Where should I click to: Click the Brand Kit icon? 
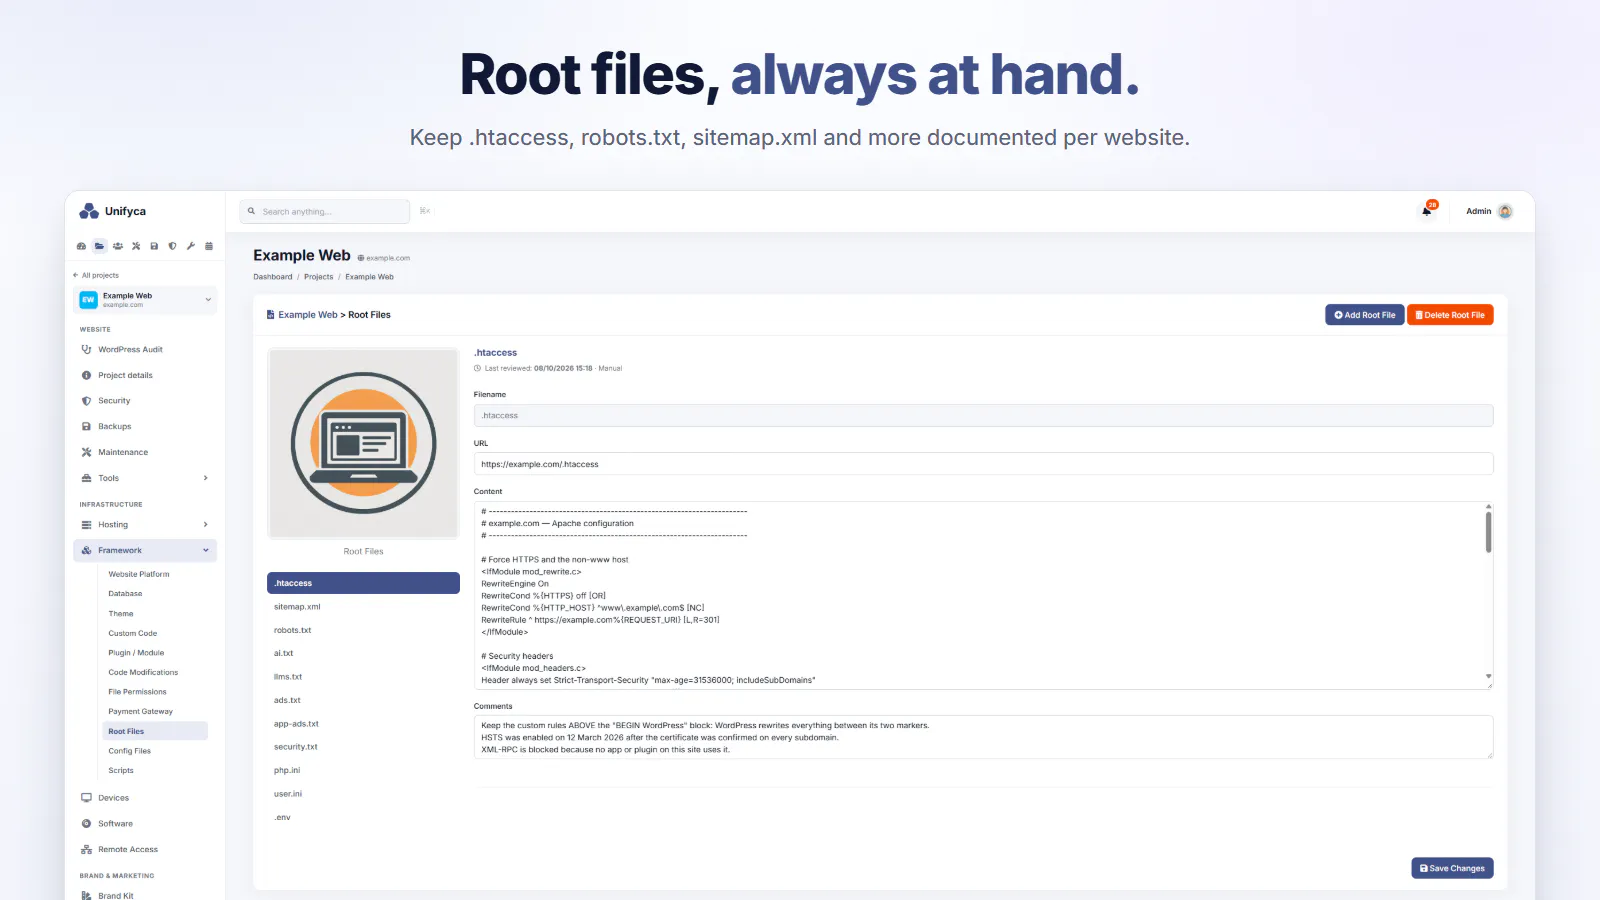pyautogui.click(x=86, y=896)
